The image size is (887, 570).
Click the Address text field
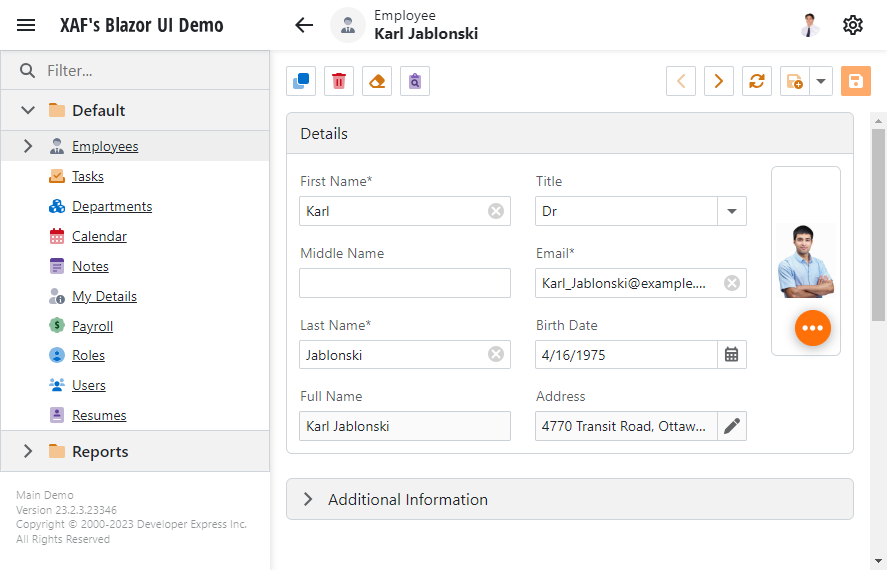point(626,426)
